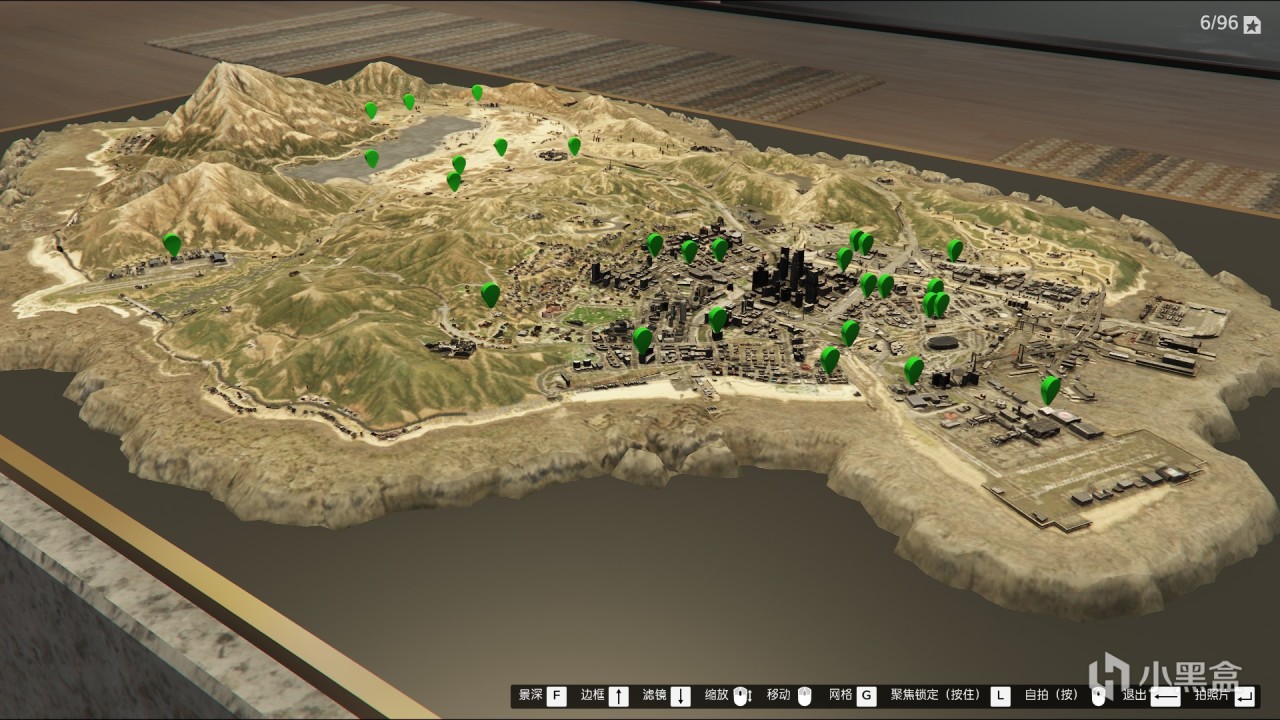Click the 6/96 photo counter

(x=1219, y=23)
